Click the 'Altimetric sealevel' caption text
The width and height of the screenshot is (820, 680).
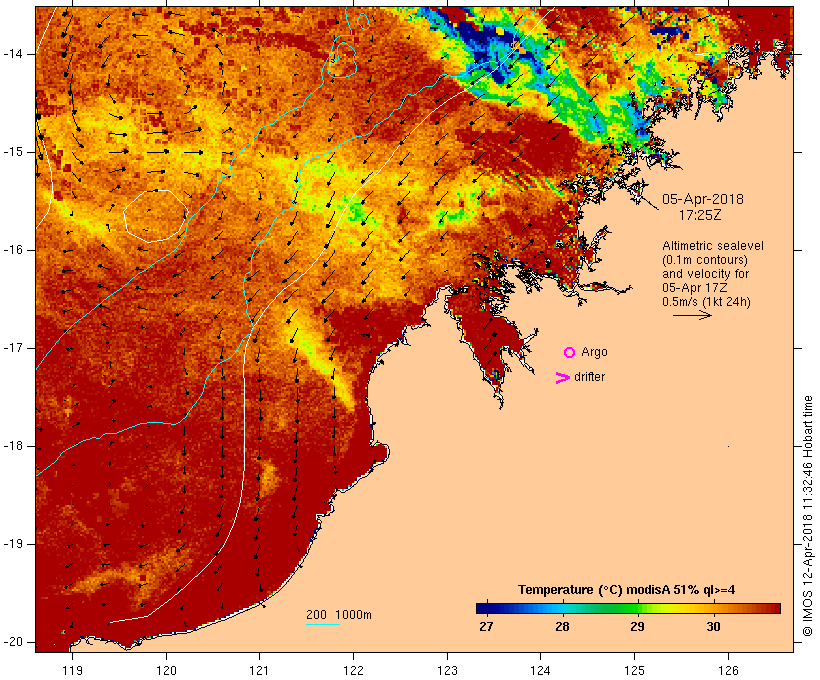click(x=713, y=246)
